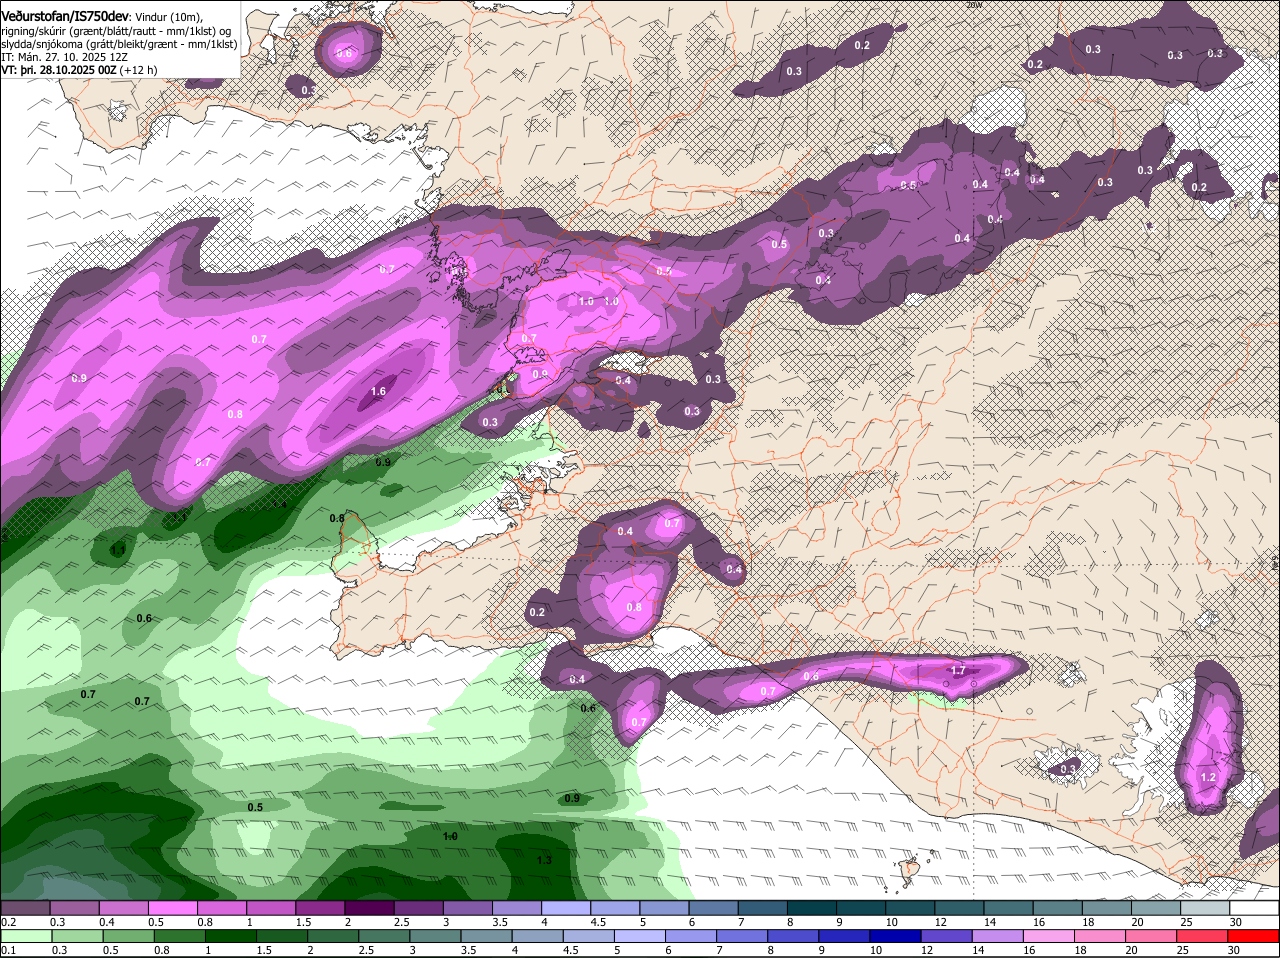Click the legend label '0.2' under the snow row
The image size is (1280, 958).
(x=9, y=922)
